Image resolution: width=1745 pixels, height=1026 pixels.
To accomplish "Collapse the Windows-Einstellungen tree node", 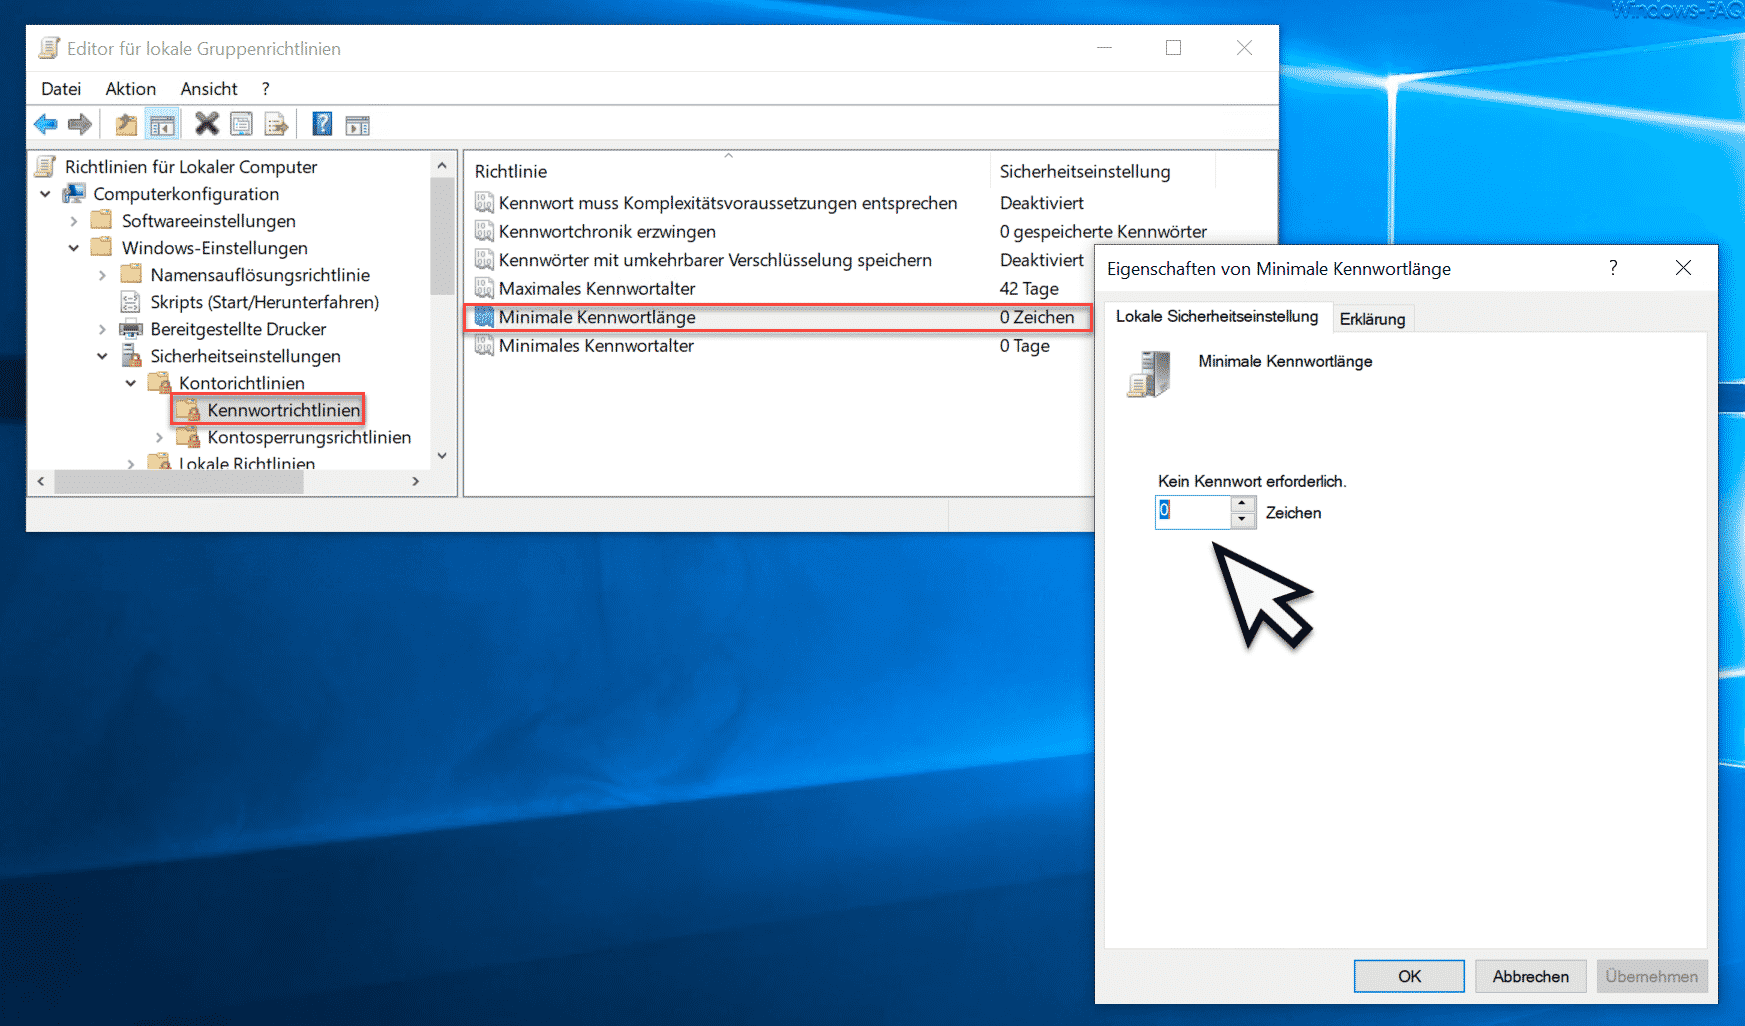I will tap(74, 248).
